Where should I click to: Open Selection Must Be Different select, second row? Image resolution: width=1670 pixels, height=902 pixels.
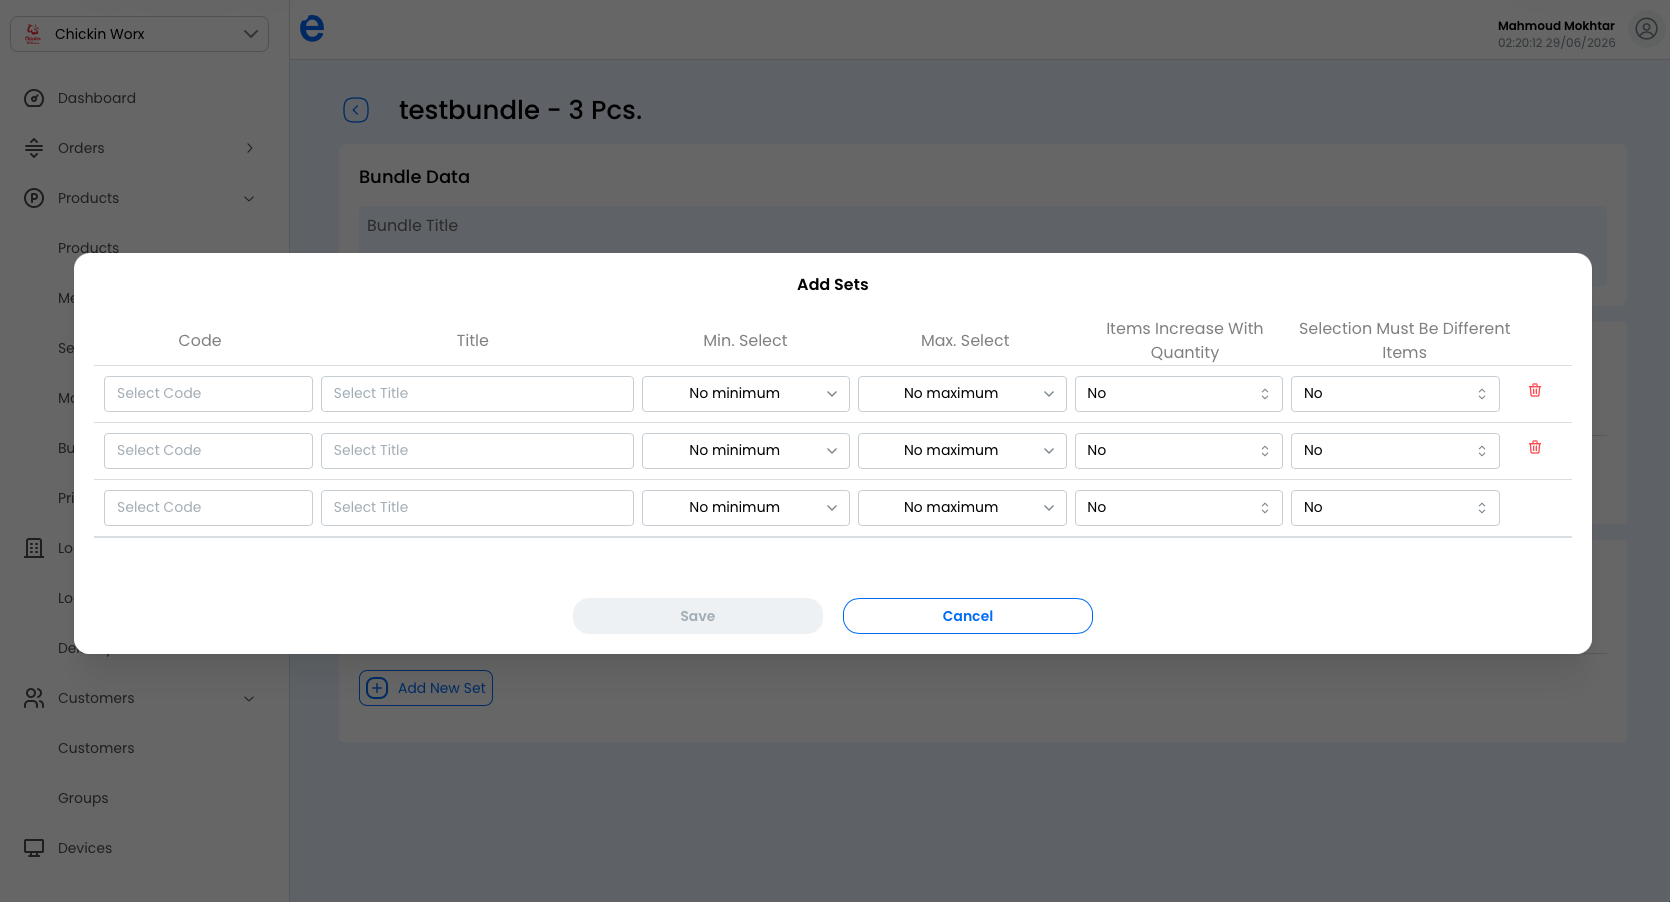[1395, 451]
